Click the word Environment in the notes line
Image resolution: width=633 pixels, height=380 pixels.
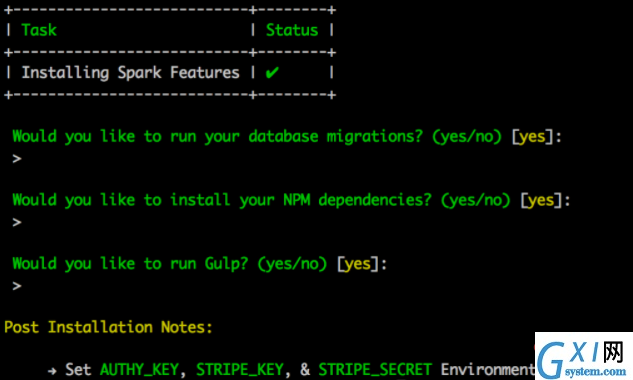click(488, 370)
